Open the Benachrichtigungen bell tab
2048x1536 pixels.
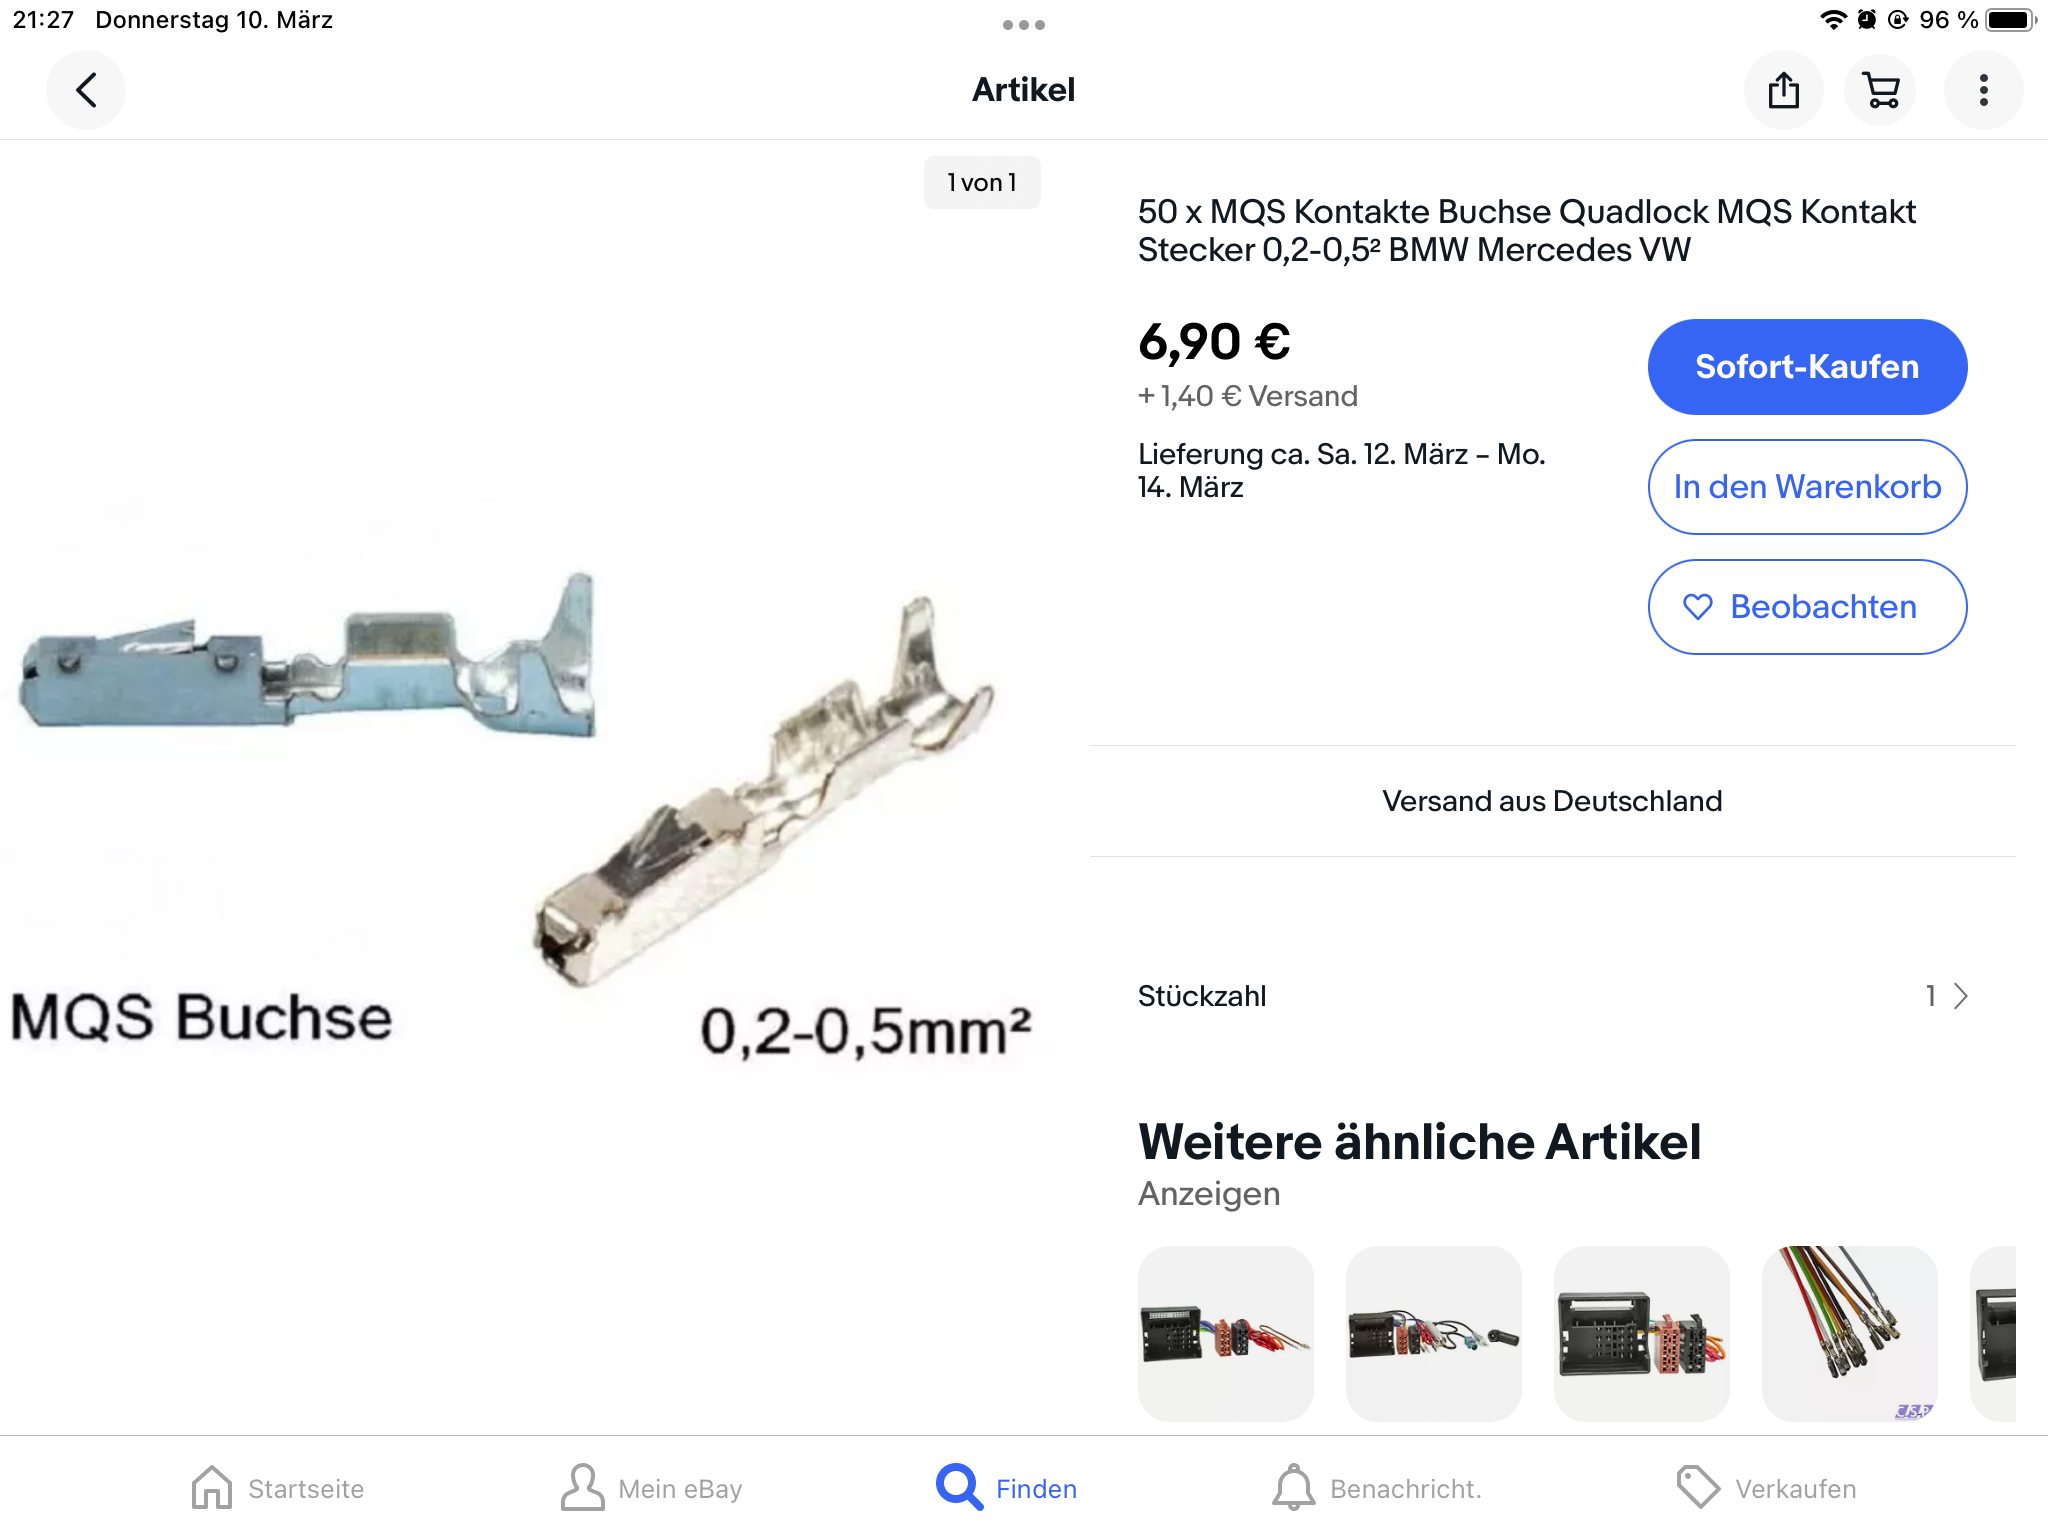click(x=1376, y=1488)
